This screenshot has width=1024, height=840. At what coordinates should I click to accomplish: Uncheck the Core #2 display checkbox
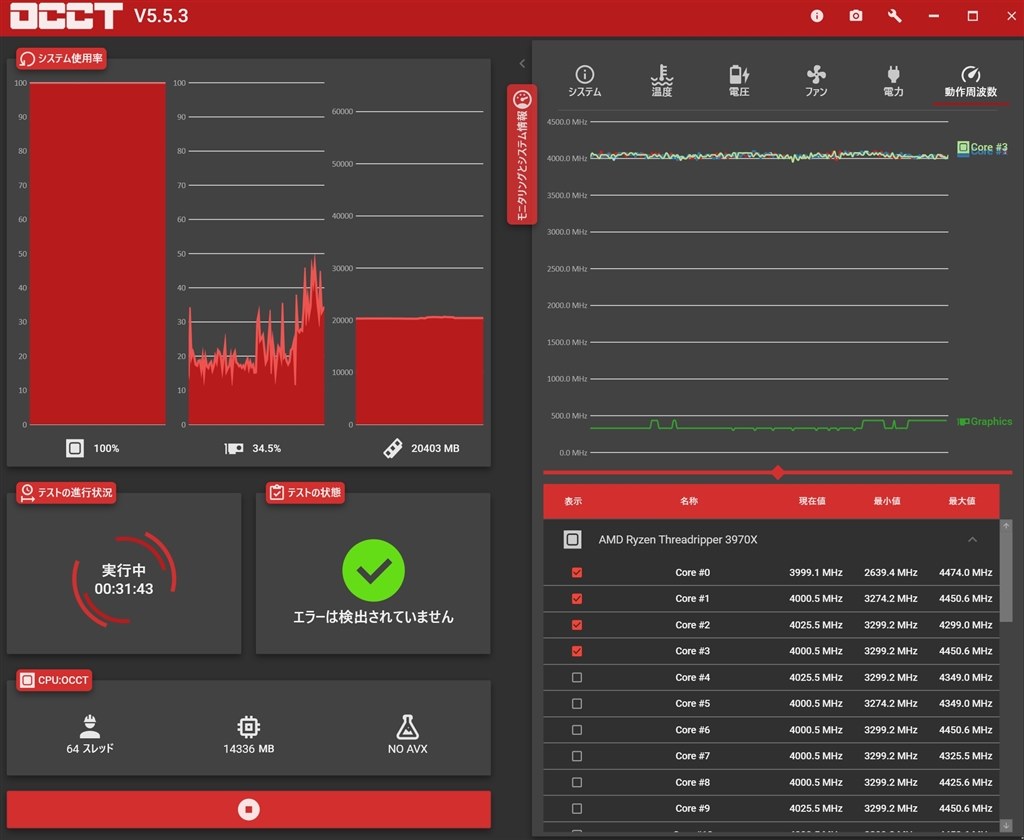[x=577, y=625]
